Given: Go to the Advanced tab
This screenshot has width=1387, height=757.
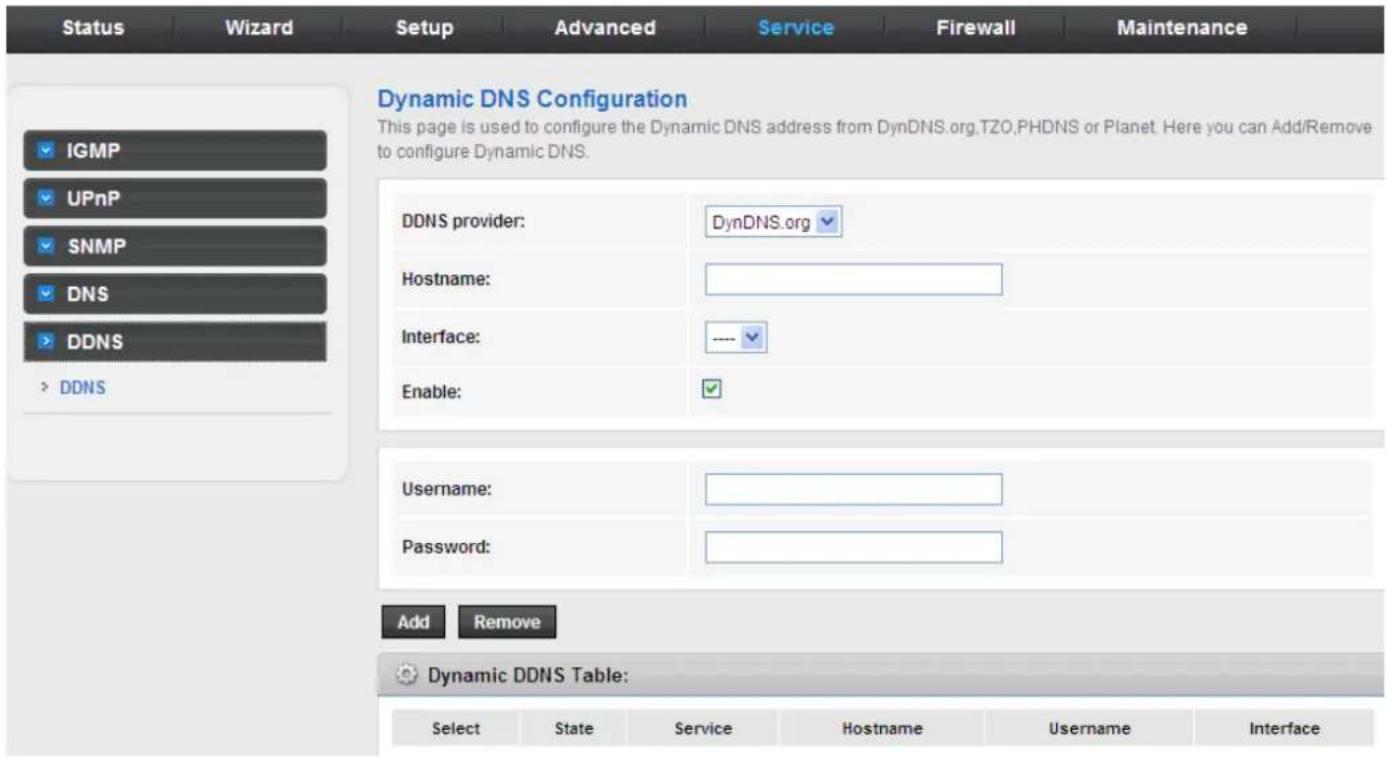Looking at the screenshot, I should 605,28.
